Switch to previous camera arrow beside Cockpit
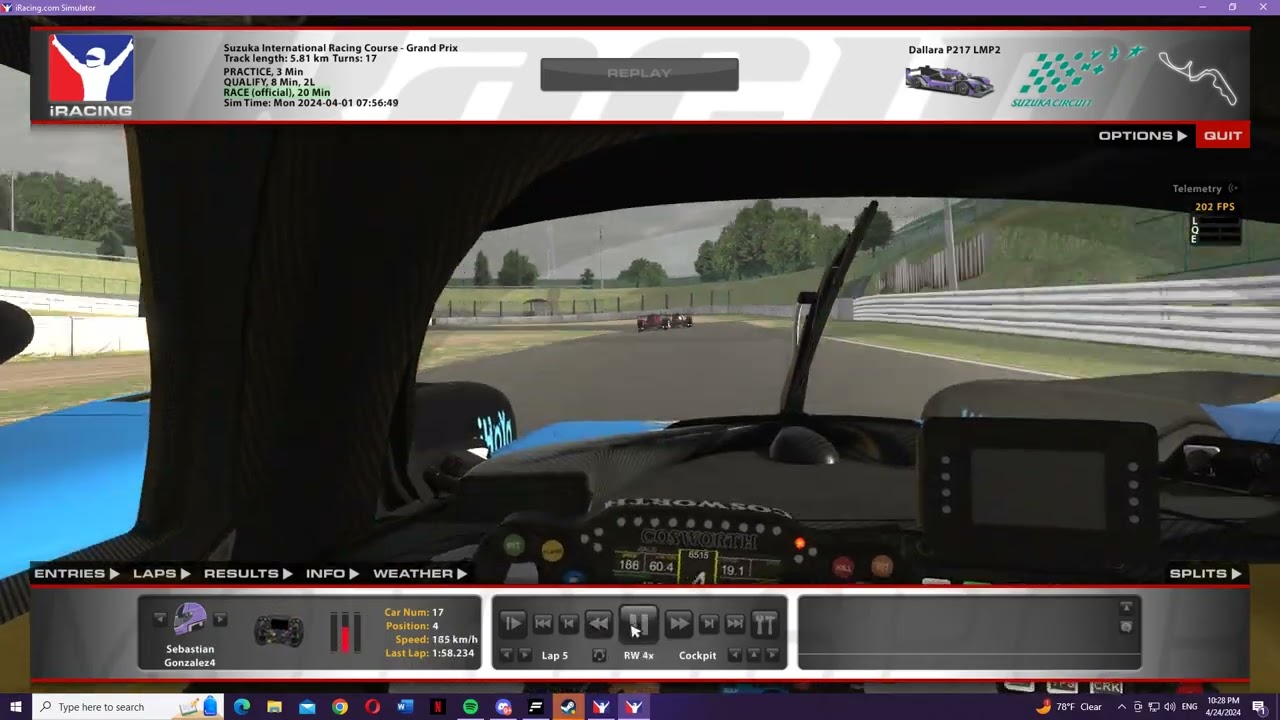This screenshot has width=1280, height=720. [x=735, y=655]
